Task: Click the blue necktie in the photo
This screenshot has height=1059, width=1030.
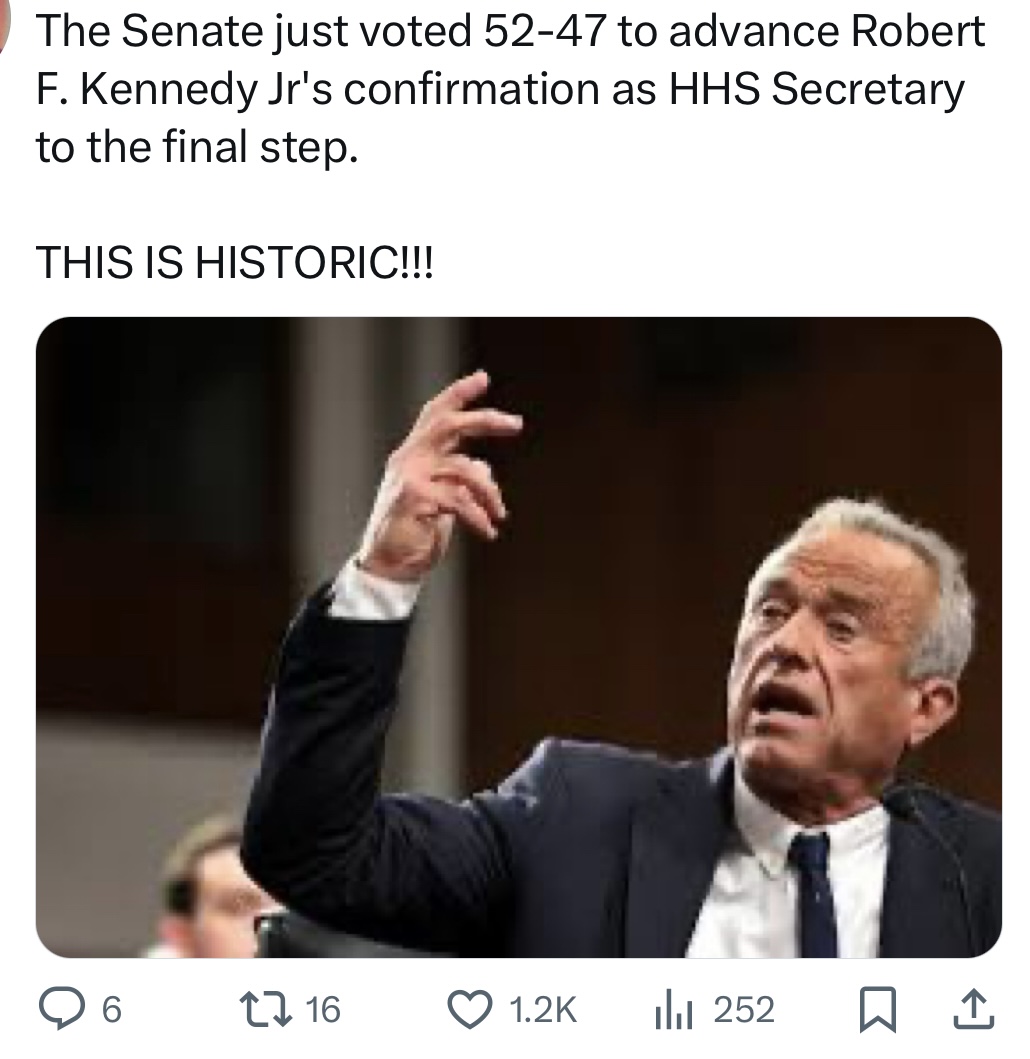Action: click(815, 890)
